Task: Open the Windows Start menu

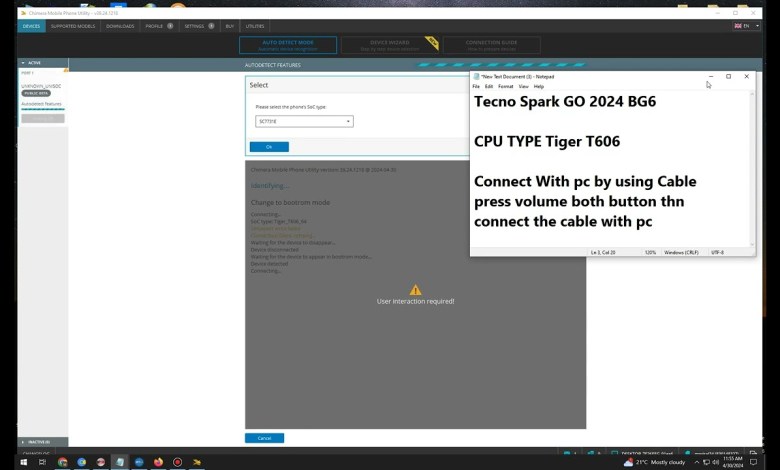Action: pos(23,462)
